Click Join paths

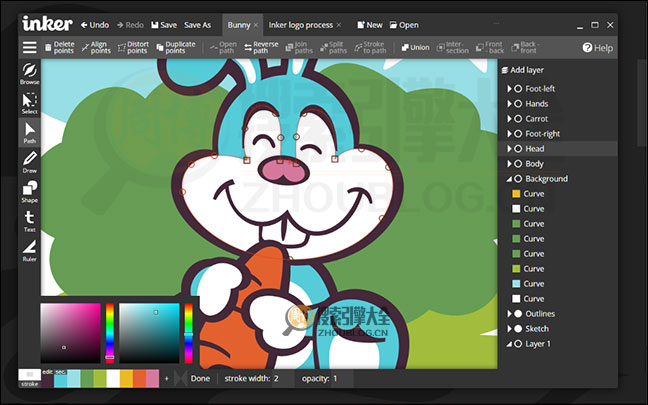click(299, 48)
